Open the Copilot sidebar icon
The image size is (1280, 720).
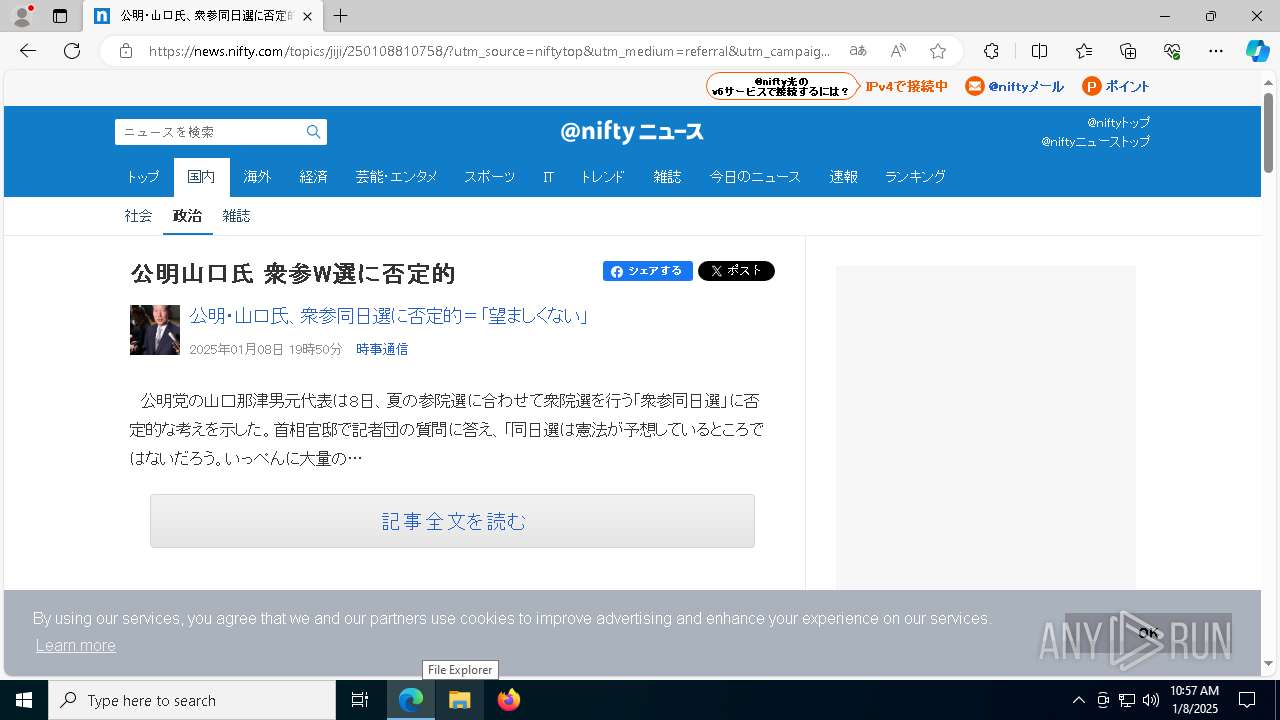(1257, 51)
